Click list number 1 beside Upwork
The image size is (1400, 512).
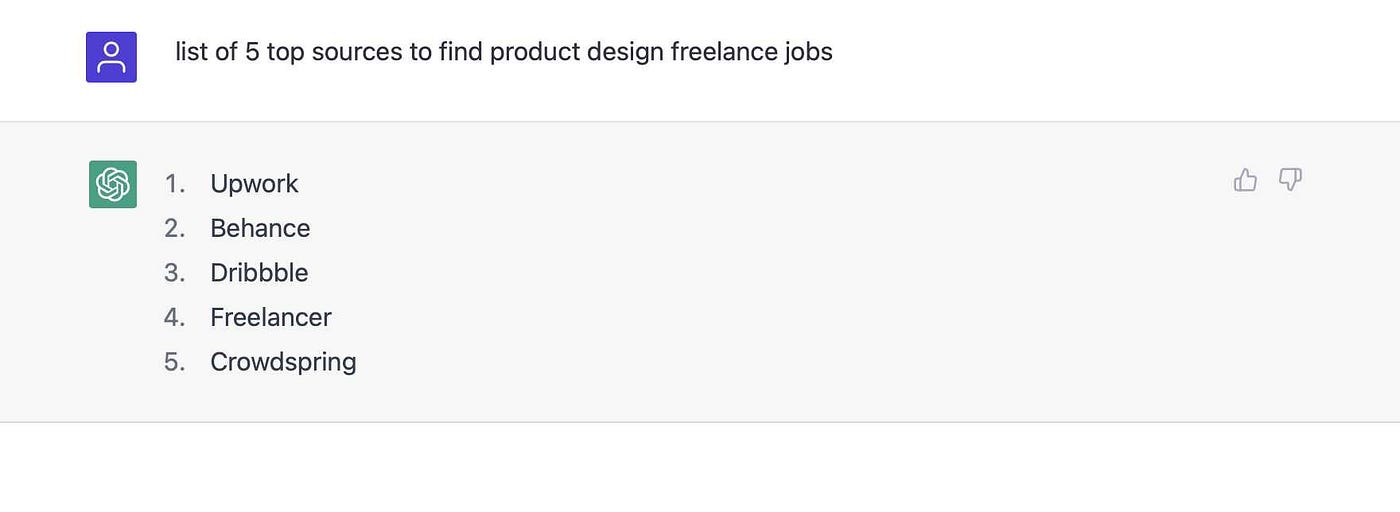pyautogui.click(x=175, y=184)
